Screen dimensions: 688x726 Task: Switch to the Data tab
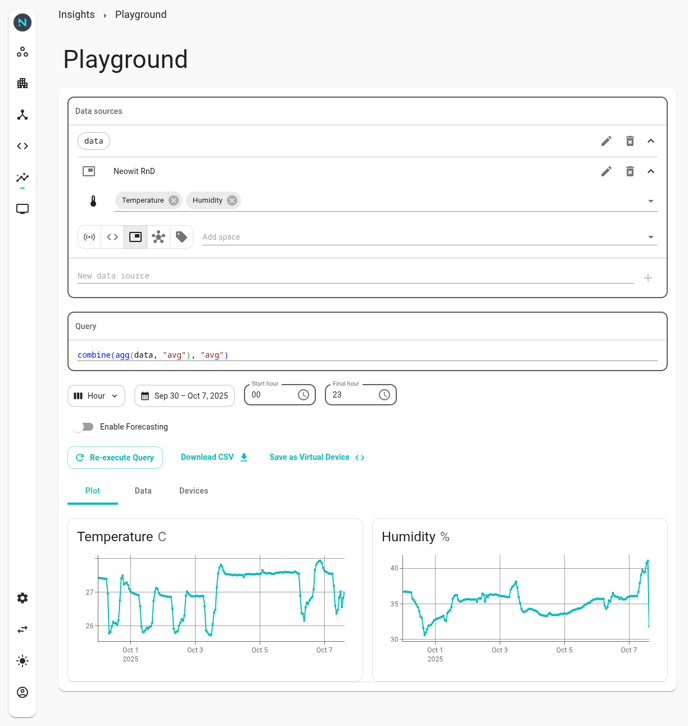tap(143, 491)
